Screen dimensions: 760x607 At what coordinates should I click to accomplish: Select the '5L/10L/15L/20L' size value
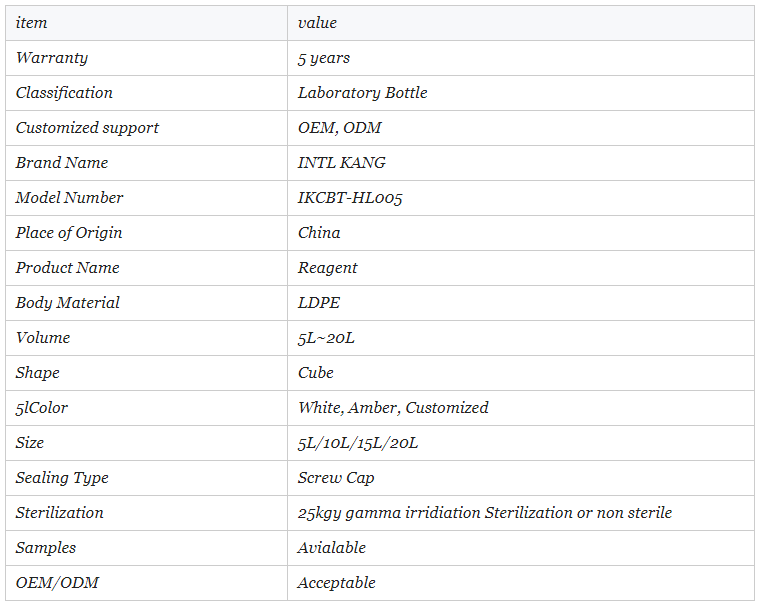[358, 443]
